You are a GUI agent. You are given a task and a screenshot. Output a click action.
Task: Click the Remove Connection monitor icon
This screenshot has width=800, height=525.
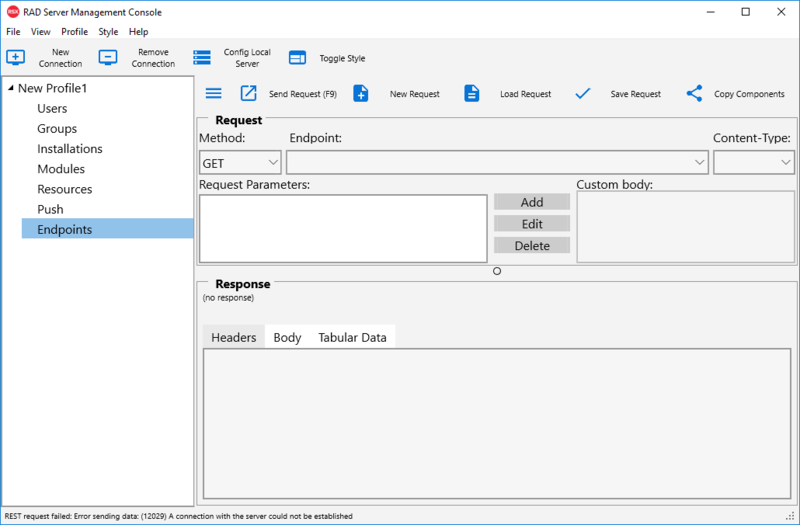point(108,58)
